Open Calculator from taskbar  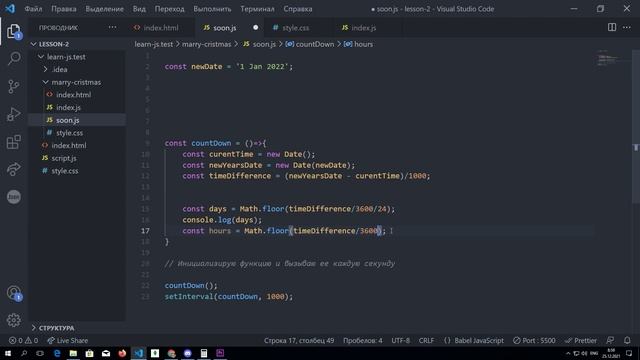pyautogui.click(x=204, y=353)
